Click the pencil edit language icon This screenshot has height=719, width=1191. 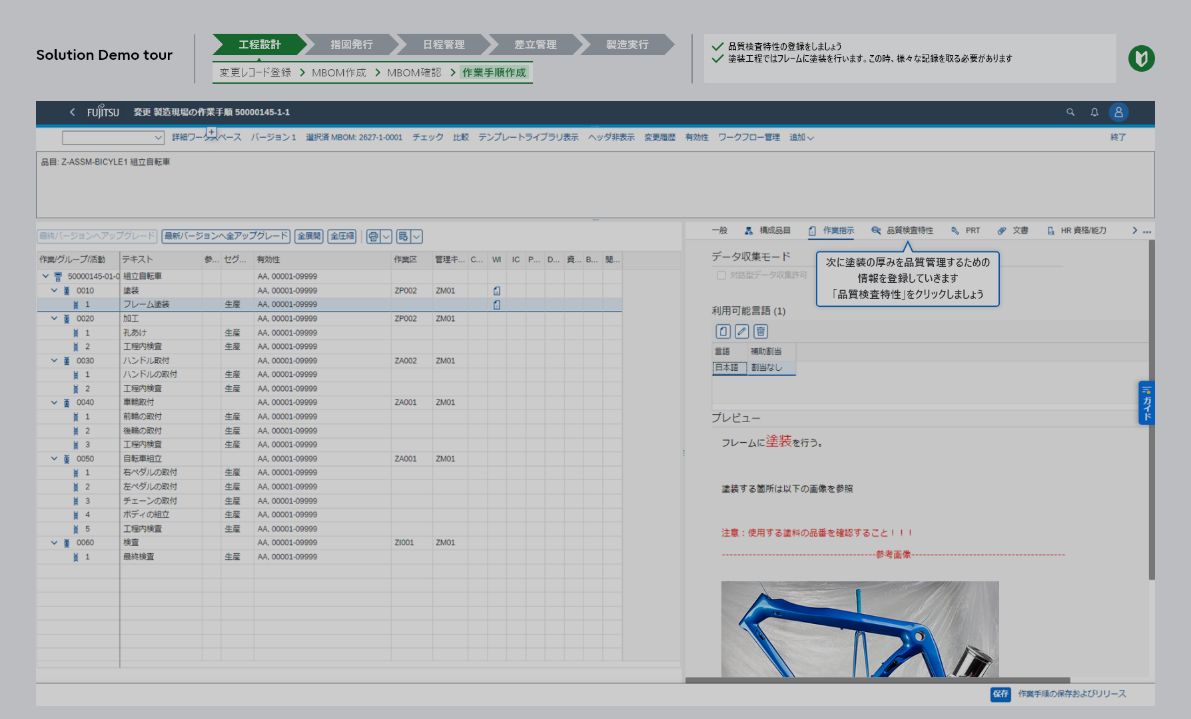click(x=742, y=331)
